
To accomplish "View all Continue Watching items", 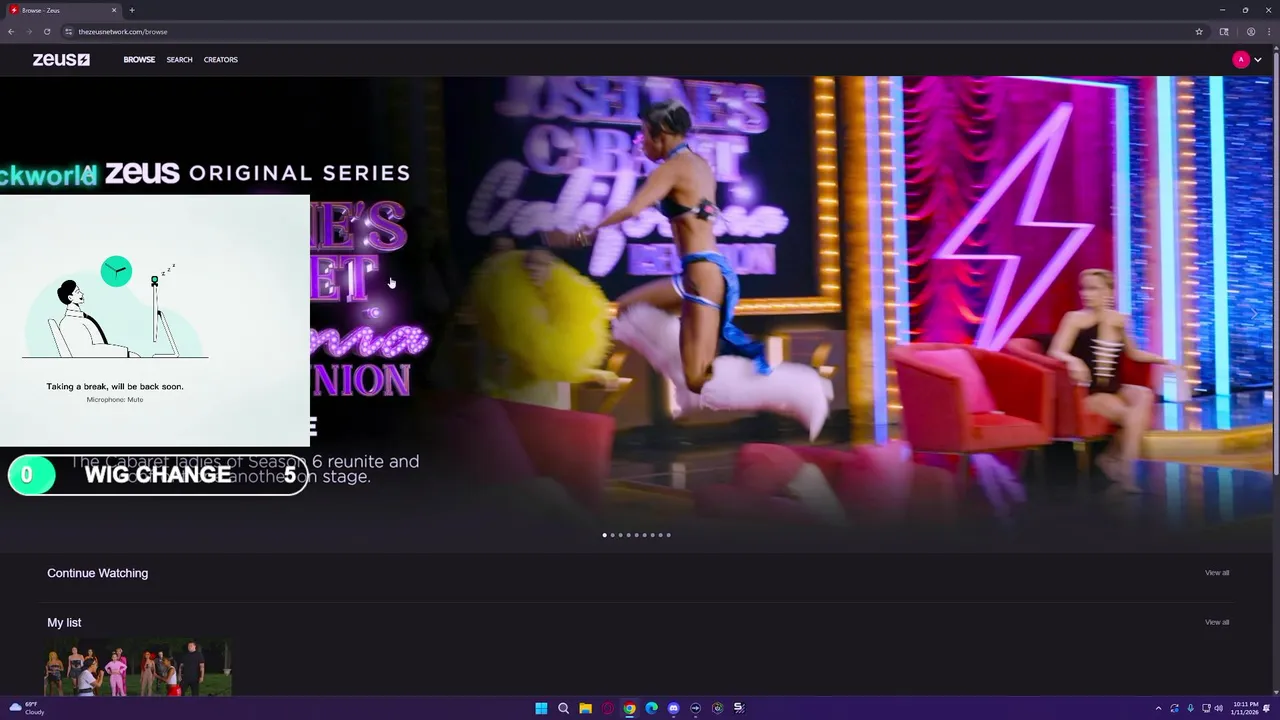I will pyautogui.click(x=1217, y=573).
